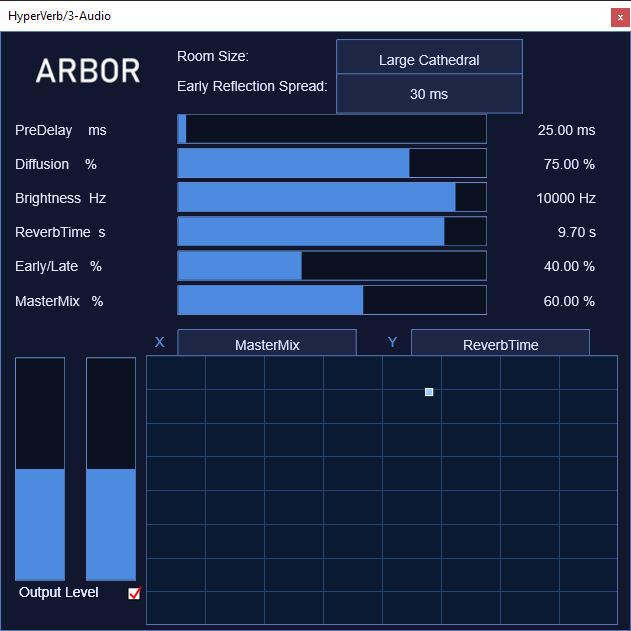Click the HyperVerb/3-Audio window title
The width and height of the screenshot is (631, 631).
[59, 16]
